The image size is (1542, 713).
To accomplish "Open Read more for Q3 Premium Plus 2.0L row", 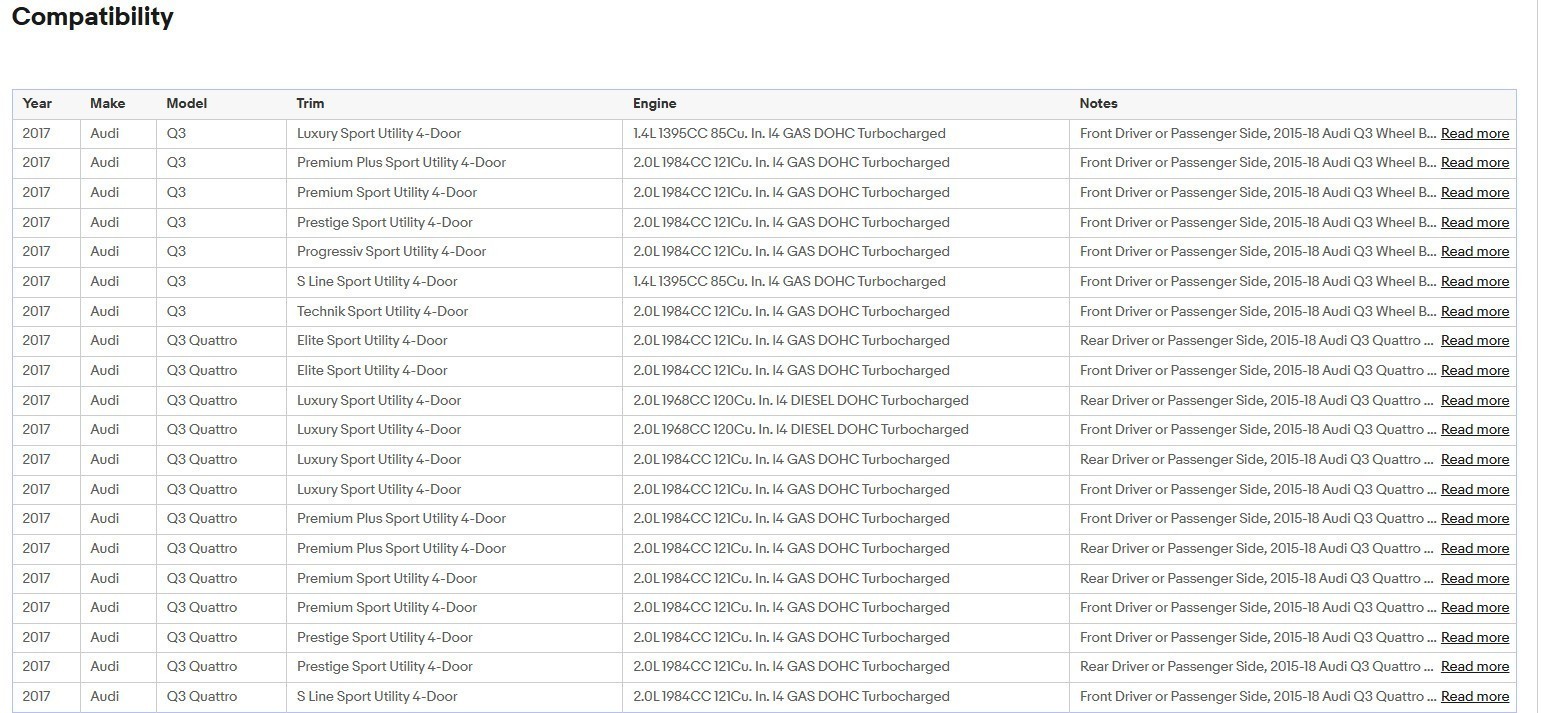I will pyautogui.click(x=1474, y=162).
